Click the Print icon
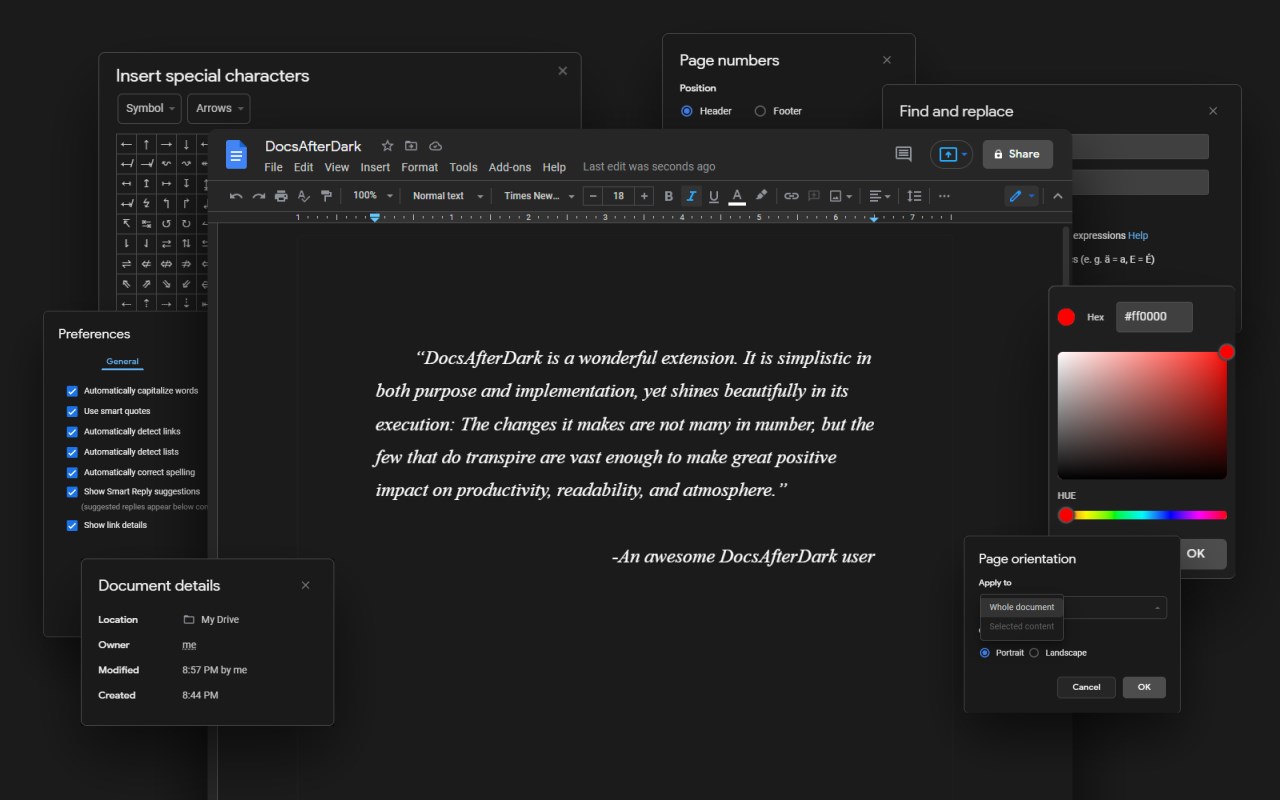This screenshot has height=800, width=1280. coord(281,196)
